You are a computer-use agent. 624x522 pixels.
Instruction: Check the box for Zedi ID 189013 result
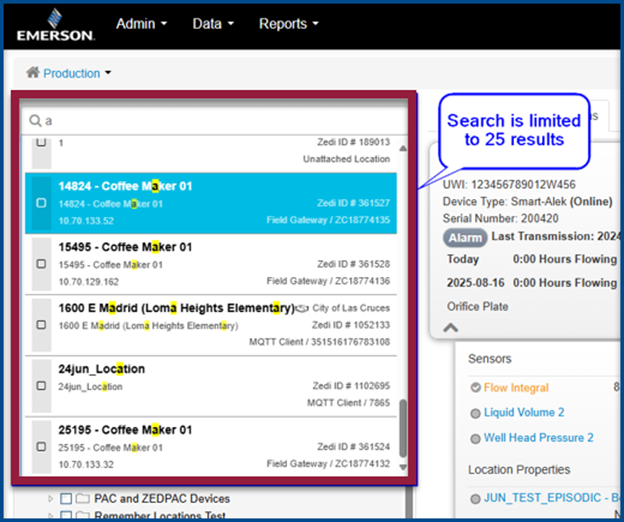click(x=41, y=142)
